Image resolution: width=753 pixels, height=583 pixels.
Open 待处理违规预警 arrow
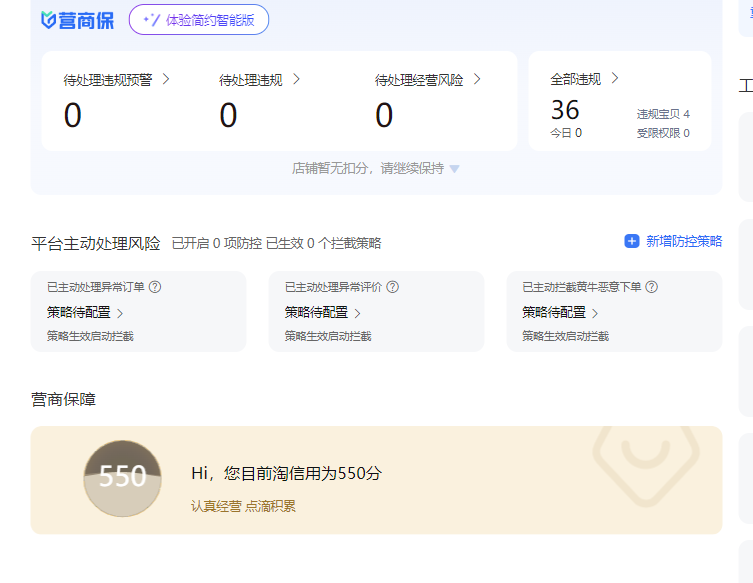click(166, 79)
